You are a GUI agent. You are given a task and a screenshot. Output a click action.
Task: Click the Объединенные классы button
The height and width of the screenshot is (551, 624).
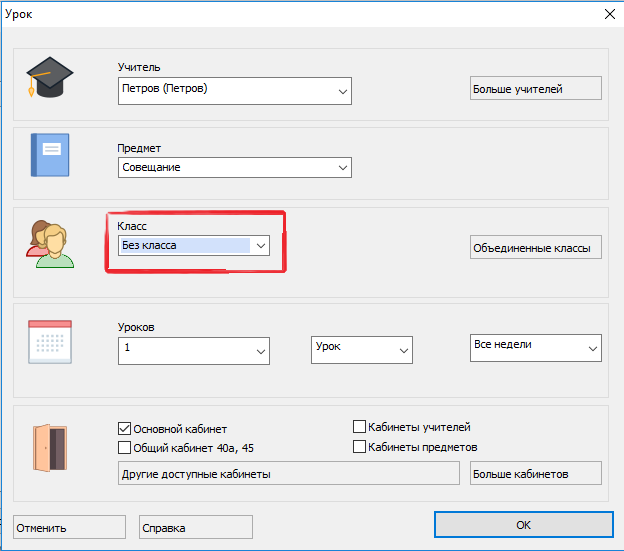point(536,248)
